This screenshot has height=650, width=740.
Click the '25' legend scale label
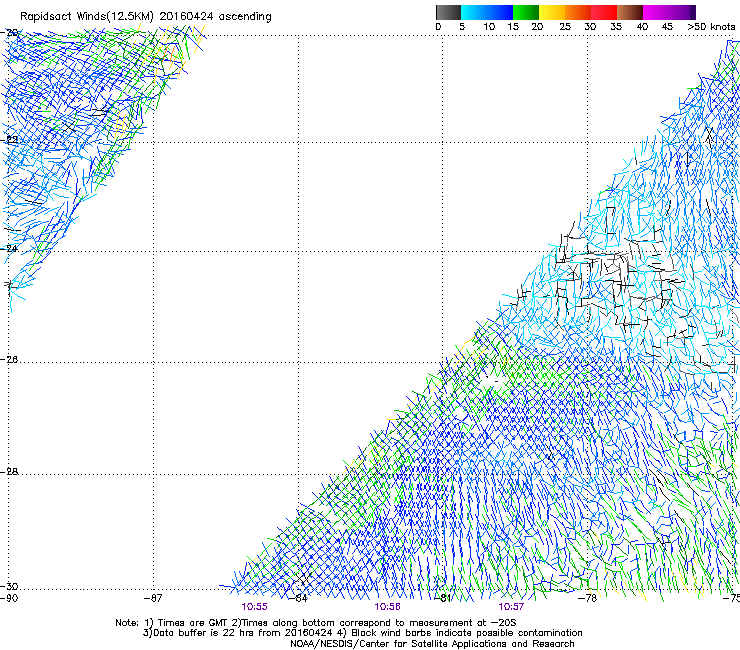[x=564, y=27]
